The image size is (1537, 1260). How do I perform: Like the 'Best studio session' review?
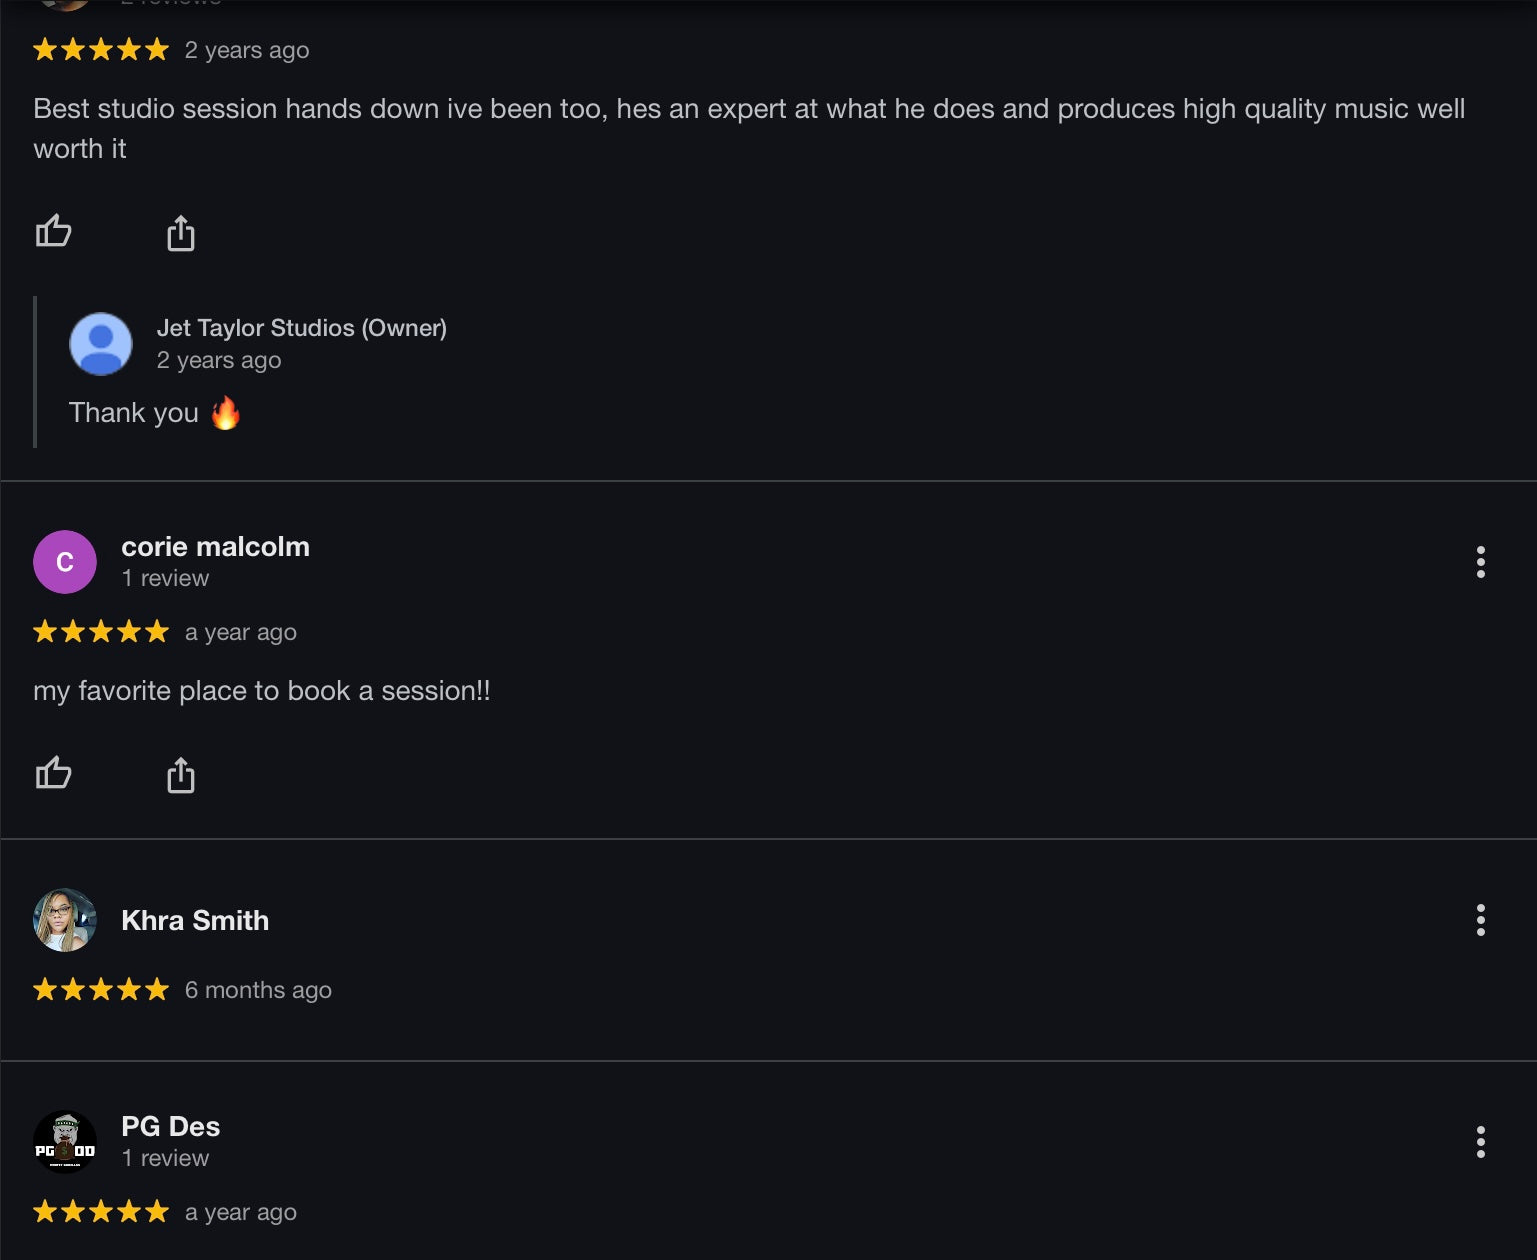[54, 232]
